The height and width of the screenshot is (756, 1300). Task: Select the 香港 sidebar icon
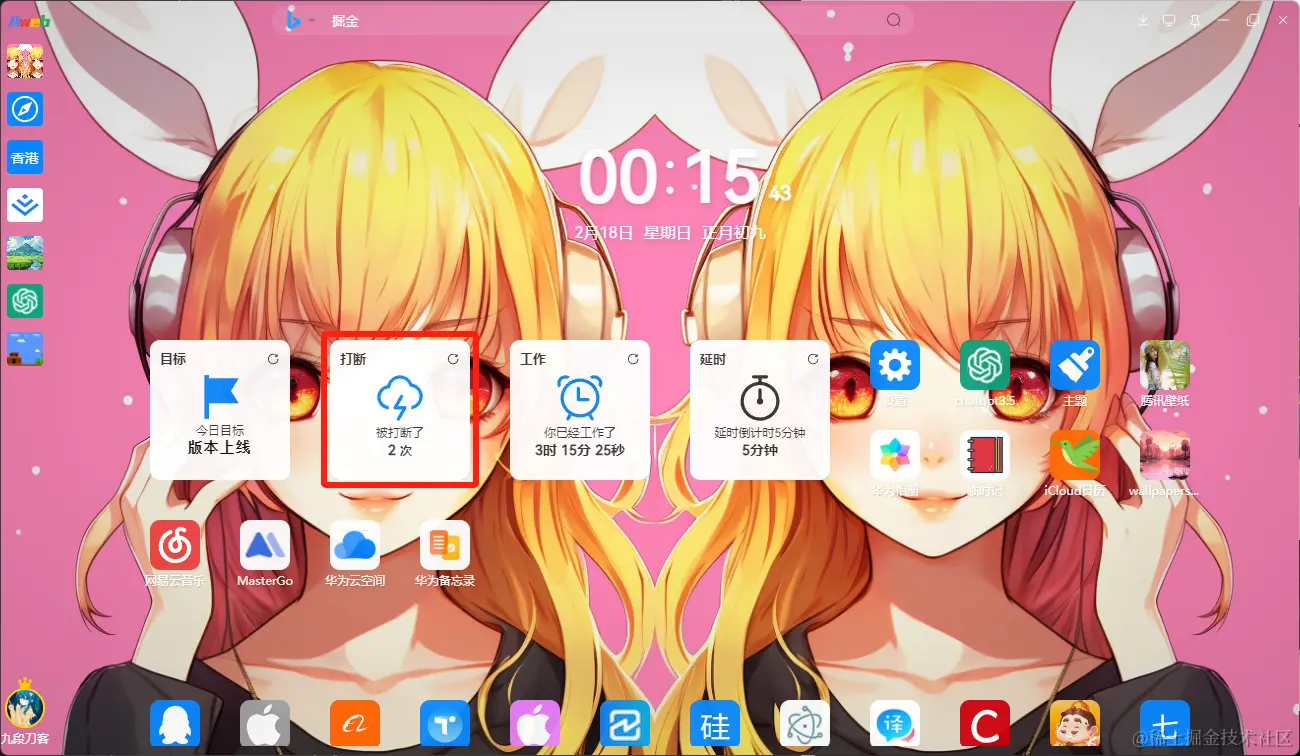point(25,158)
